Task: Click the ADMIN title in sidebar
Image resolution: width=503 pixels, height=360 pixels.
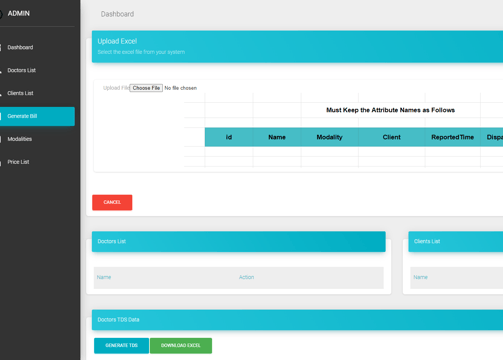Action: [19, 13]
